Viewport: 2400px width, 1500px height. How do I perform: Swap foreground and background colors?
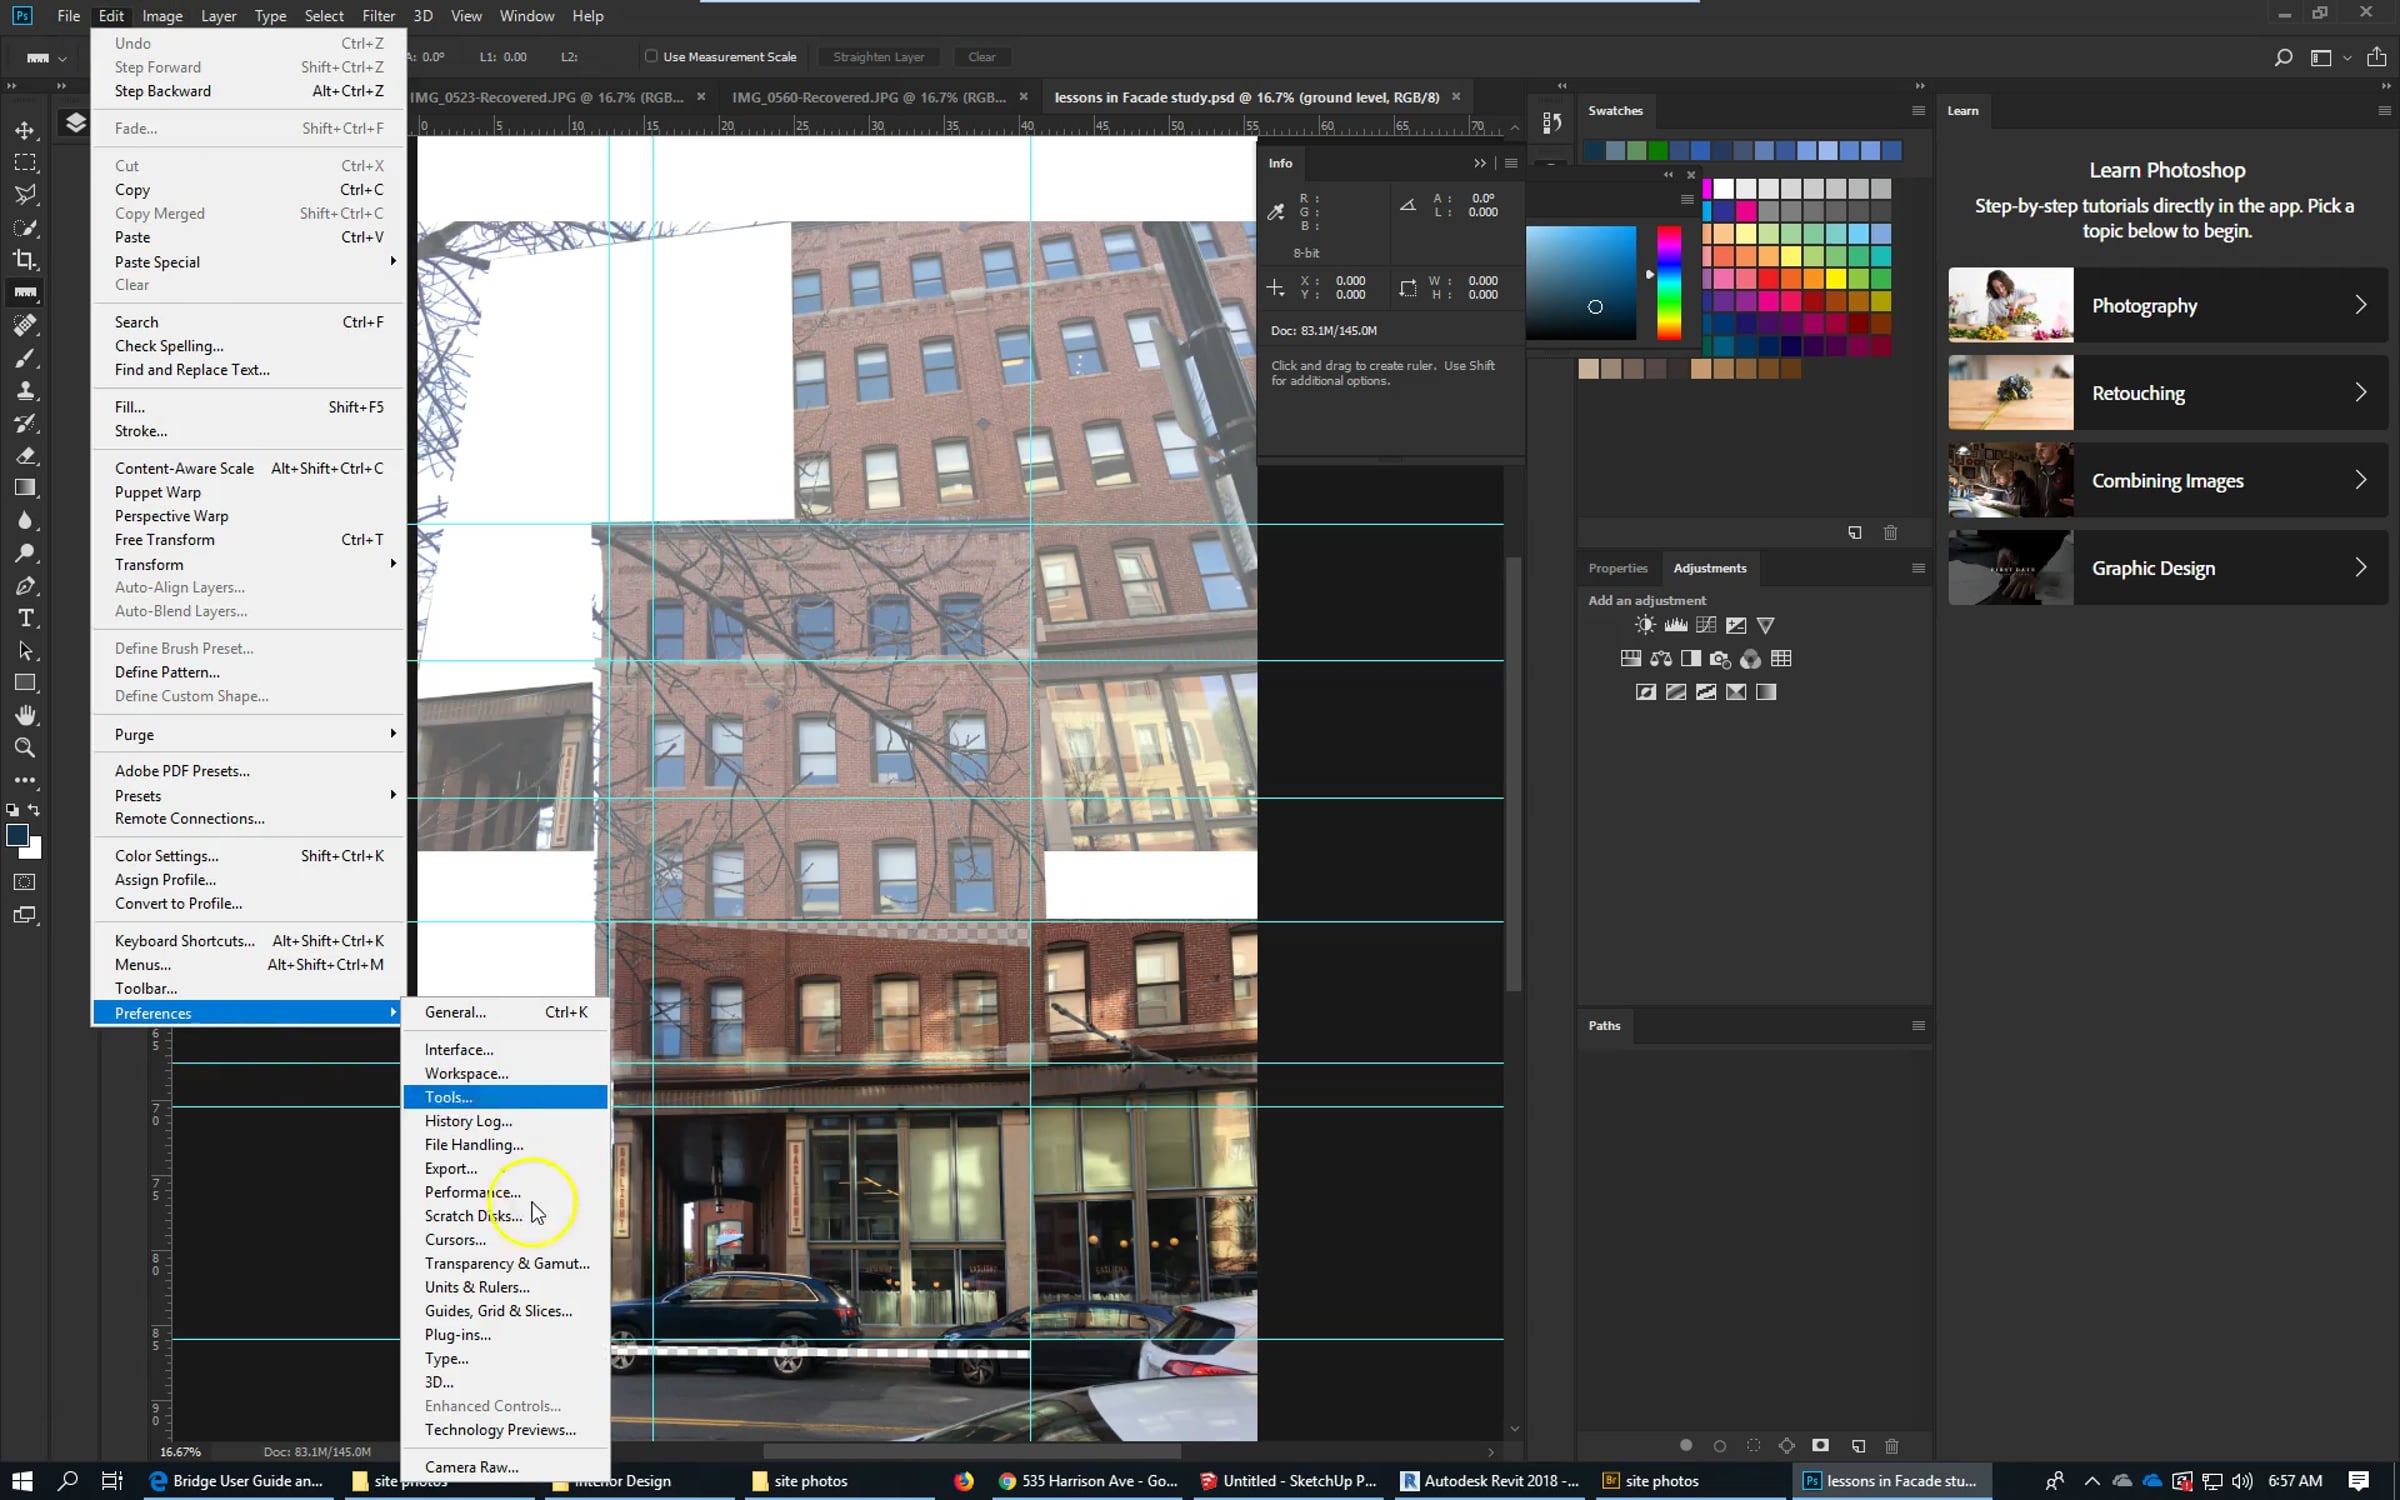[34, 809]
